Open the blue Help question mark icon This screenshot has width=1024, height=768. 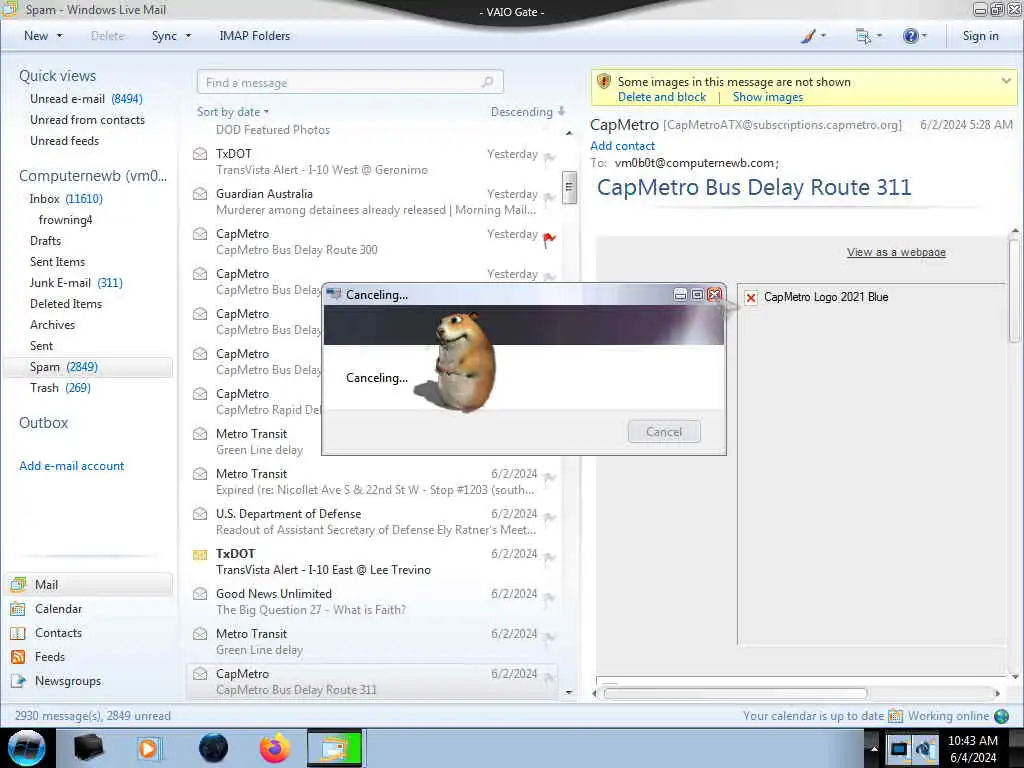pyautogui.click(x=910, y=36)
